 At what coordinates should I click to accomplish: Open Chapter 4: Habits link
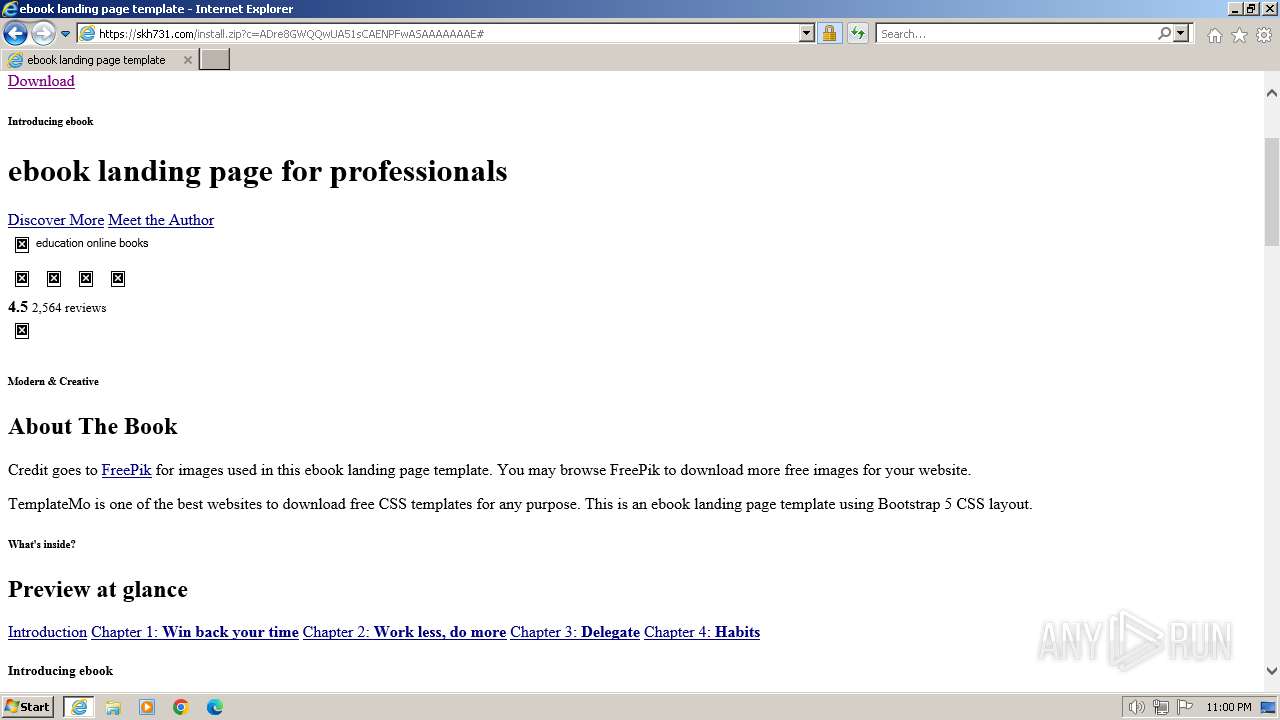[x=702, y=632]
